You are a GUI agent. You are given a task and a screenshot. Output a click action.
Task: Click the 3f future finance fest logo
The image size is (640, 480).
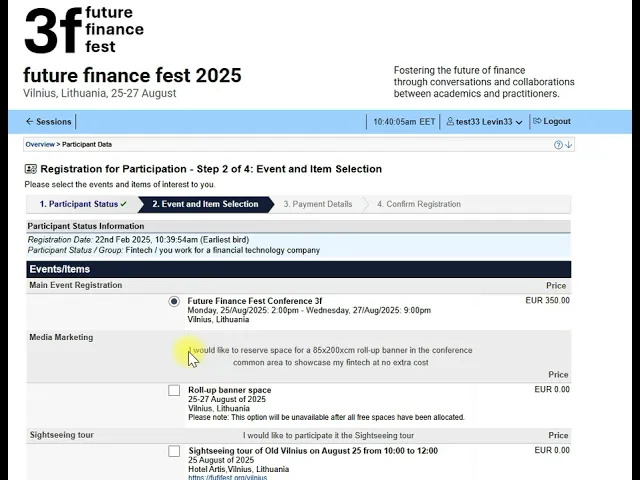point(84,30)
